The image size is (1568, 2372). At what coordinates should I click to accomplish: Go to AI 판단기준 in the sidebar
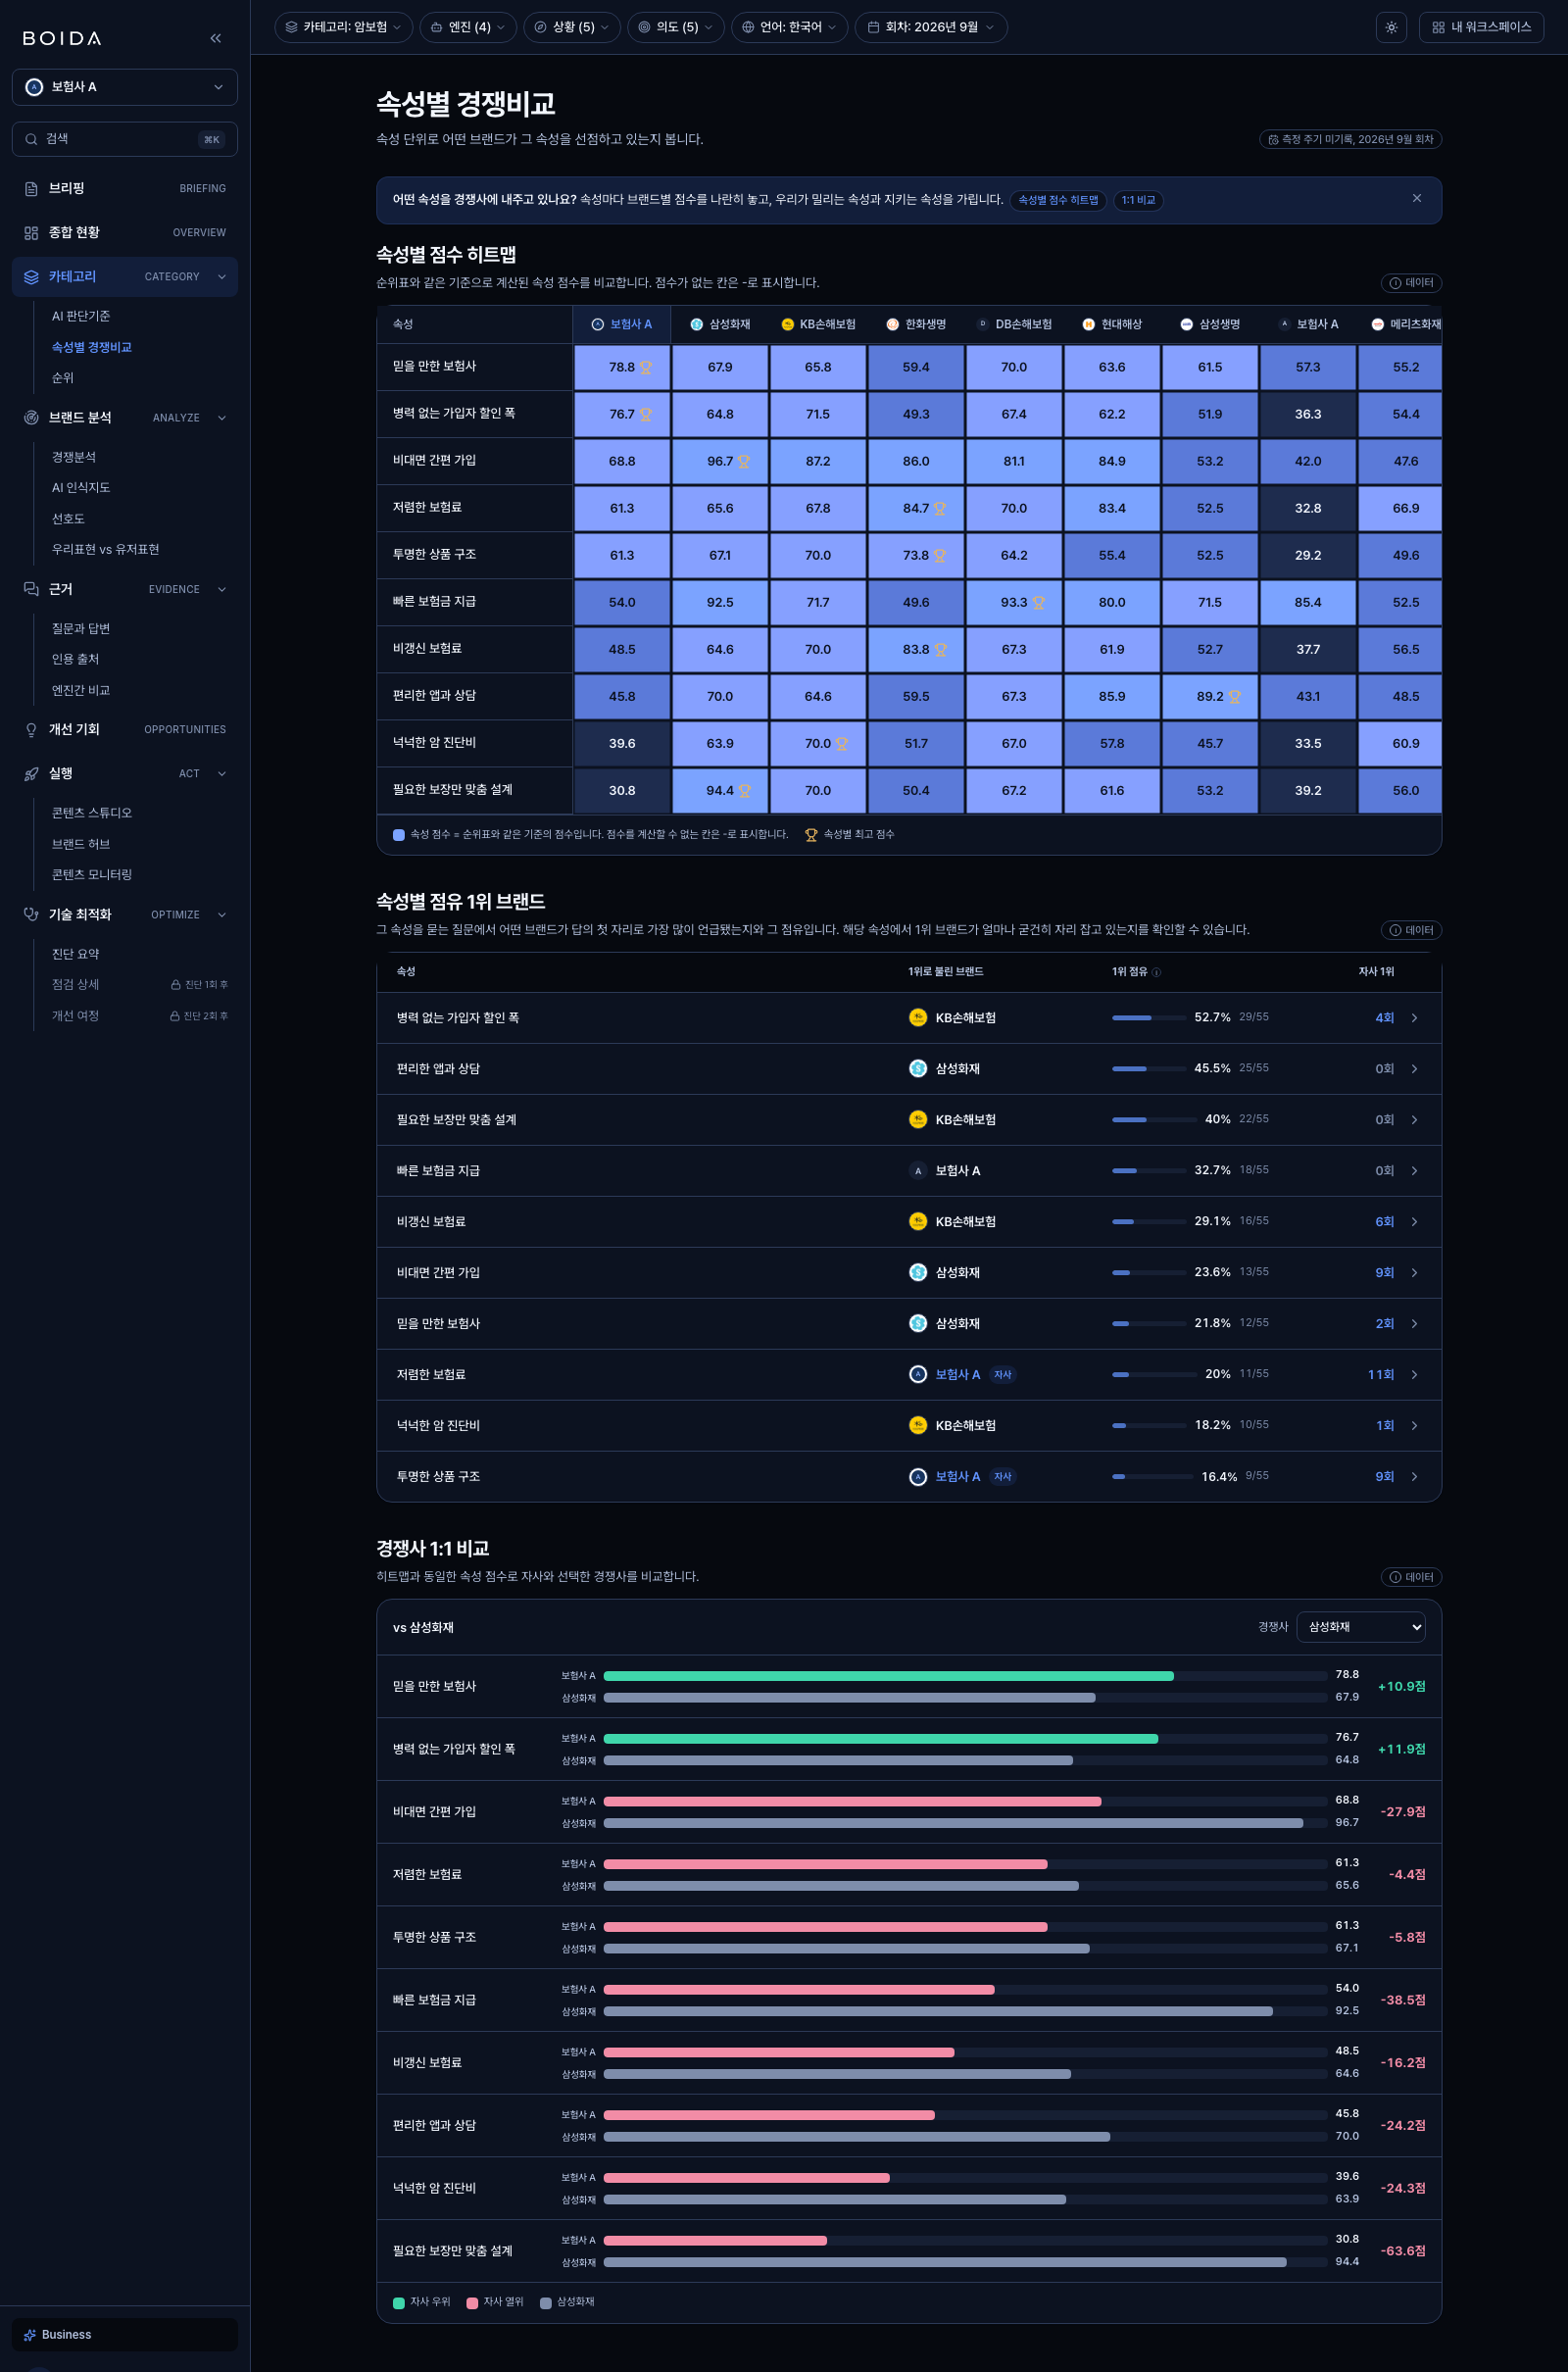tap(81, 316)
